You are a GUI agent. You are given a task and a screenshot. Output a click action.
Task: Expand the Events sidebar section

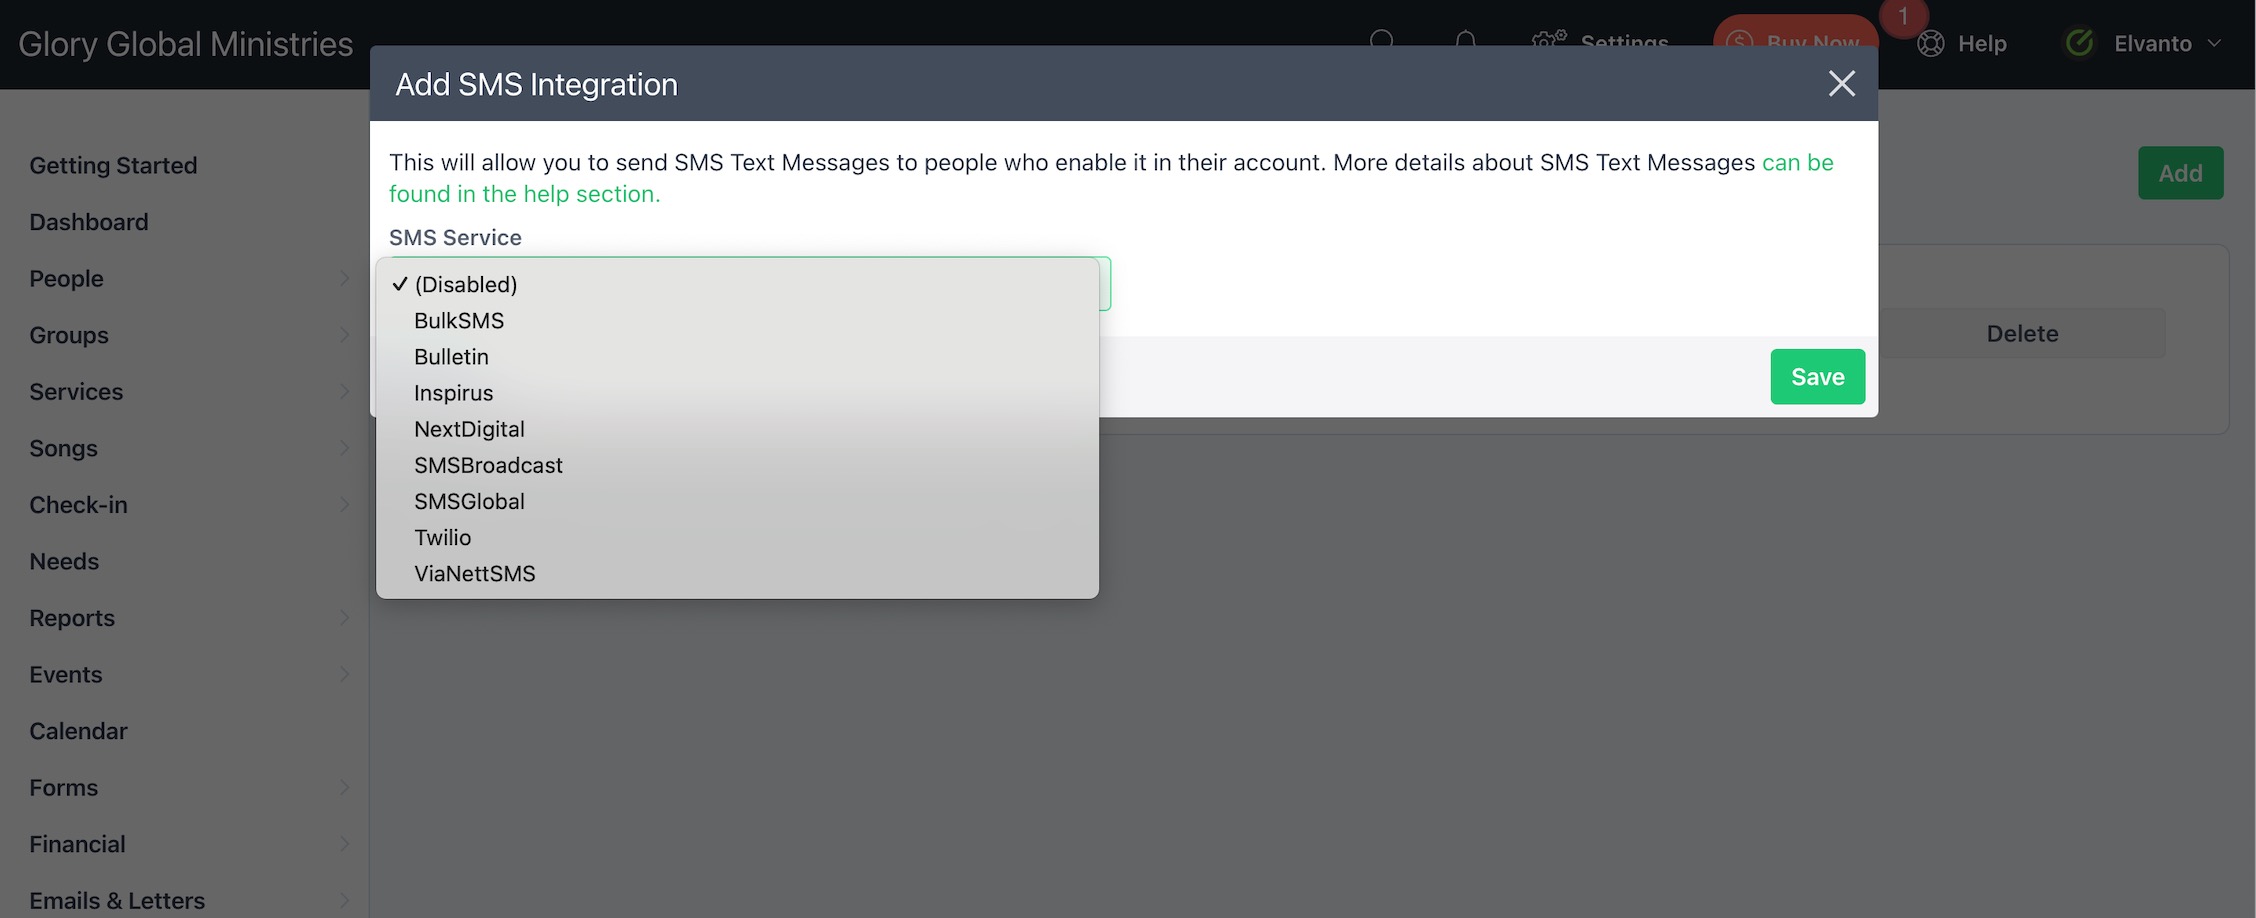[x=188, y=675]
